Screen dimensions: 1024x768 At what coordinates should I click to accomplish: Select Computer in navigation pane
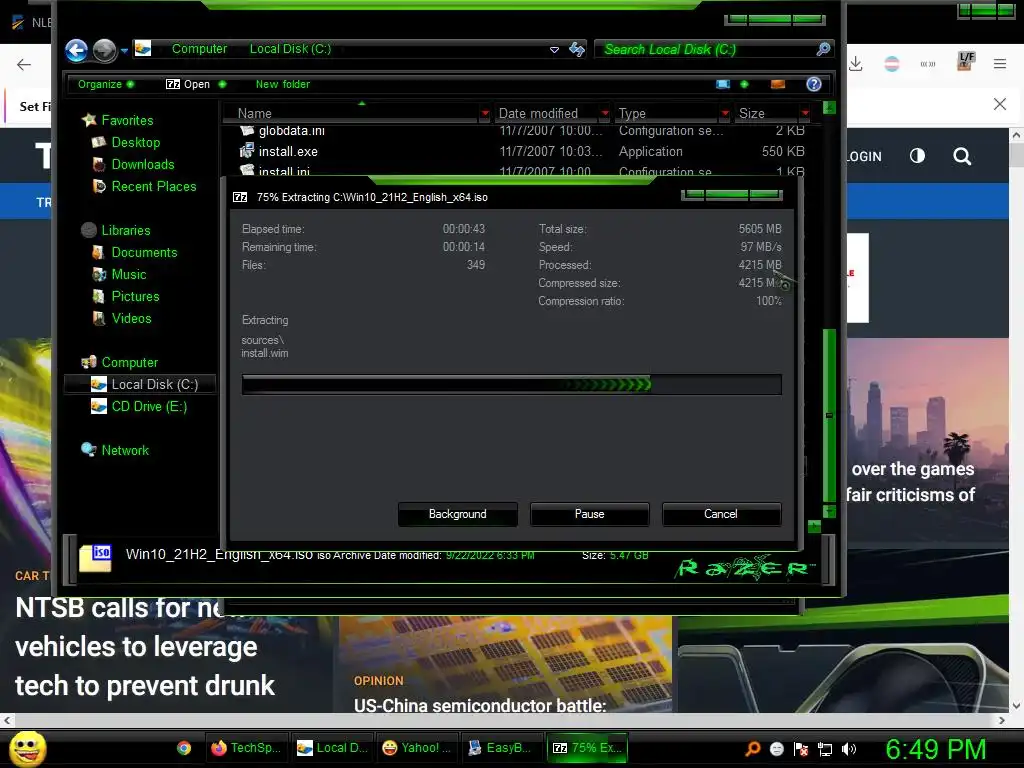(129, 362)
